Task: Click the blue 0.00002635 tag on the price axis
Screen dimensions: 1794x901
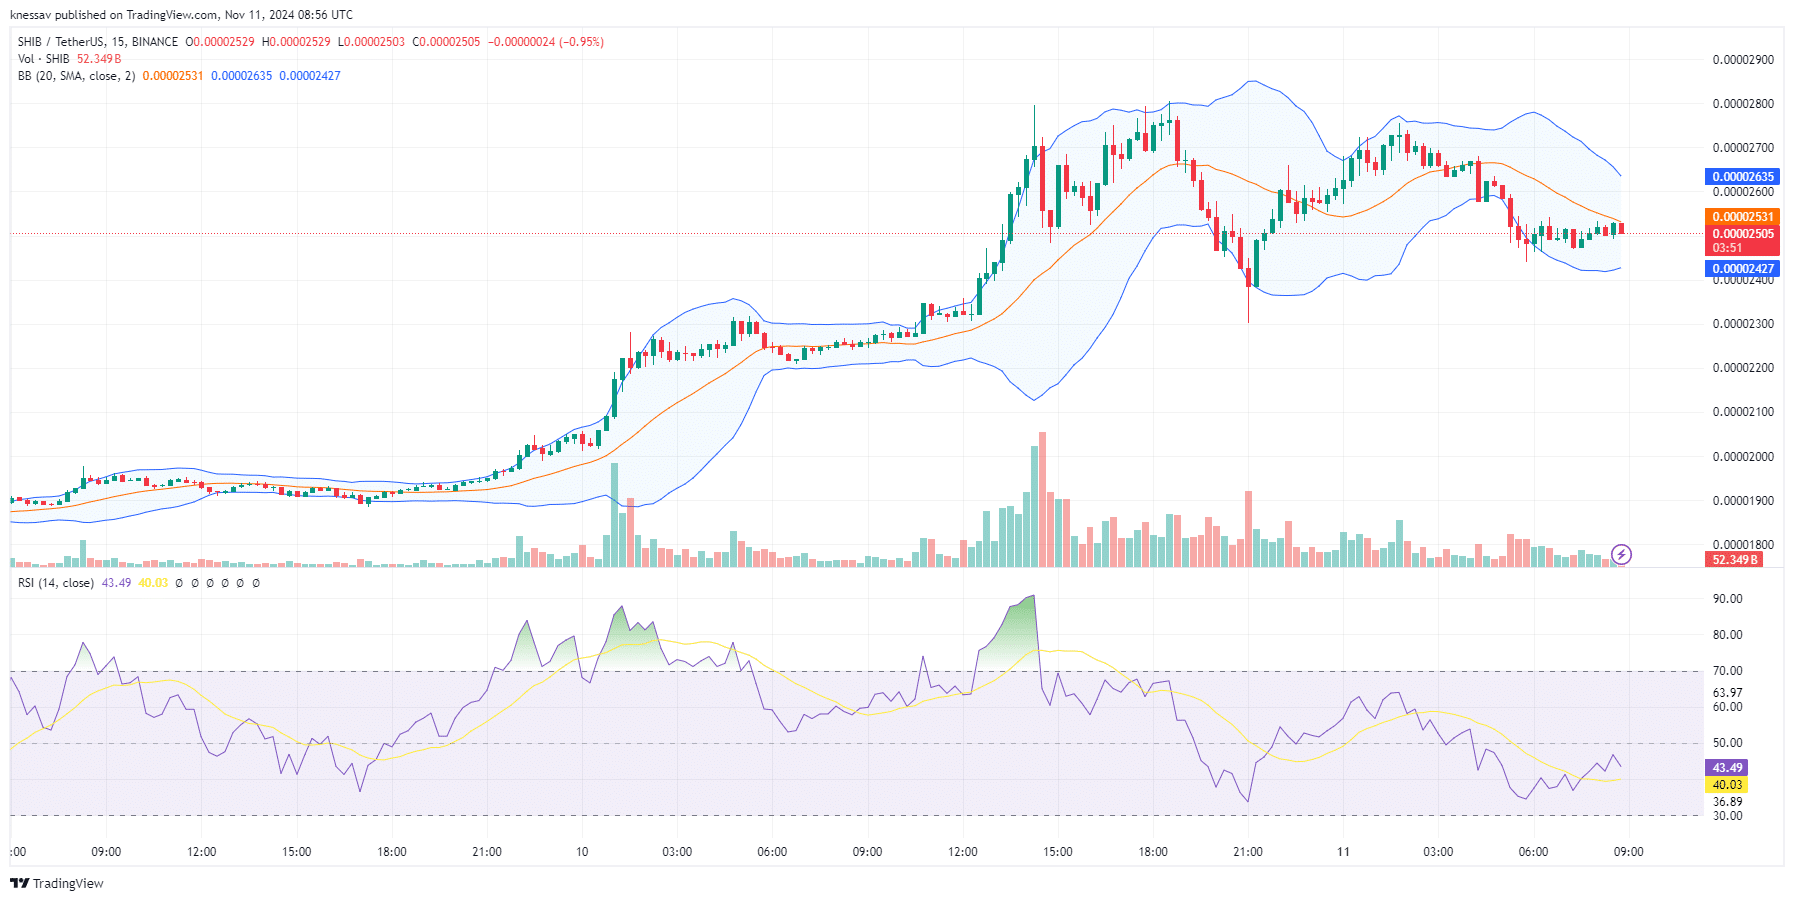Action: coord(1741,177)
